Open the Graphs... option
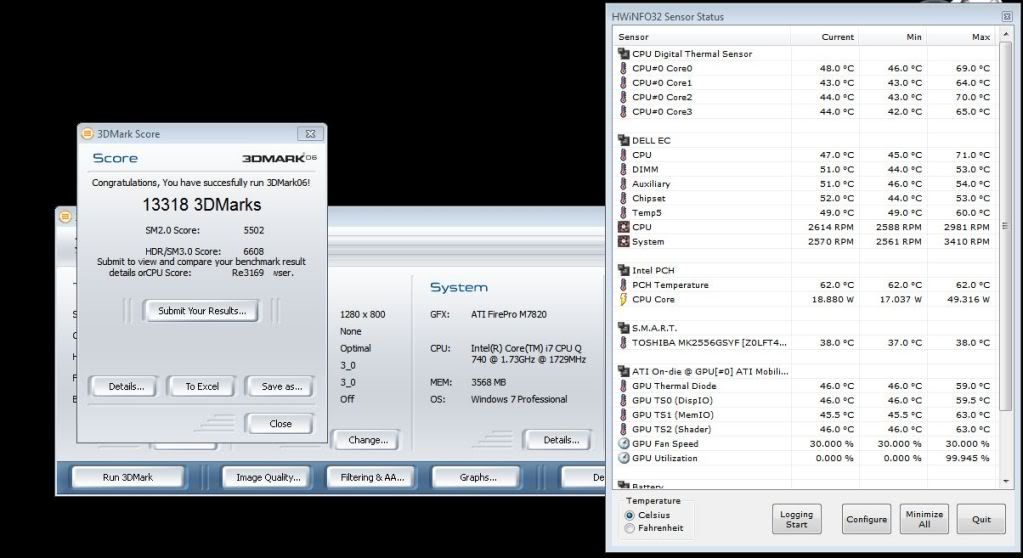The width and height of the screenshot is (1023, 558). [x=478, y=477]
